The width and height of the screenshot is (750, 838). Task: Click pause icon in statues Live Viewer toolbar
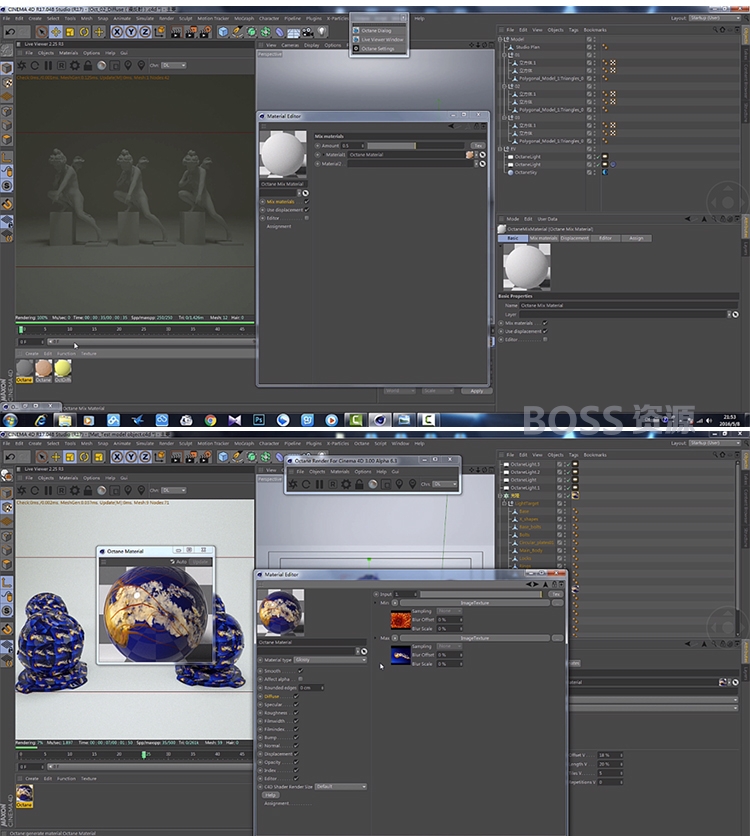point(48,65)
